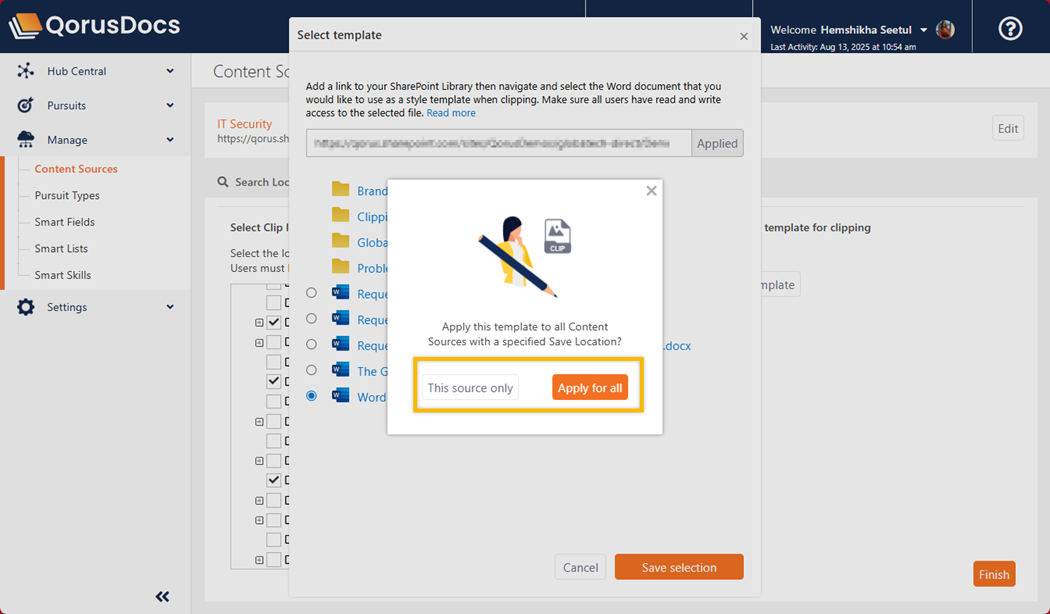
Task: Close the apply template confirmation popup
Action: coord(651,191)
